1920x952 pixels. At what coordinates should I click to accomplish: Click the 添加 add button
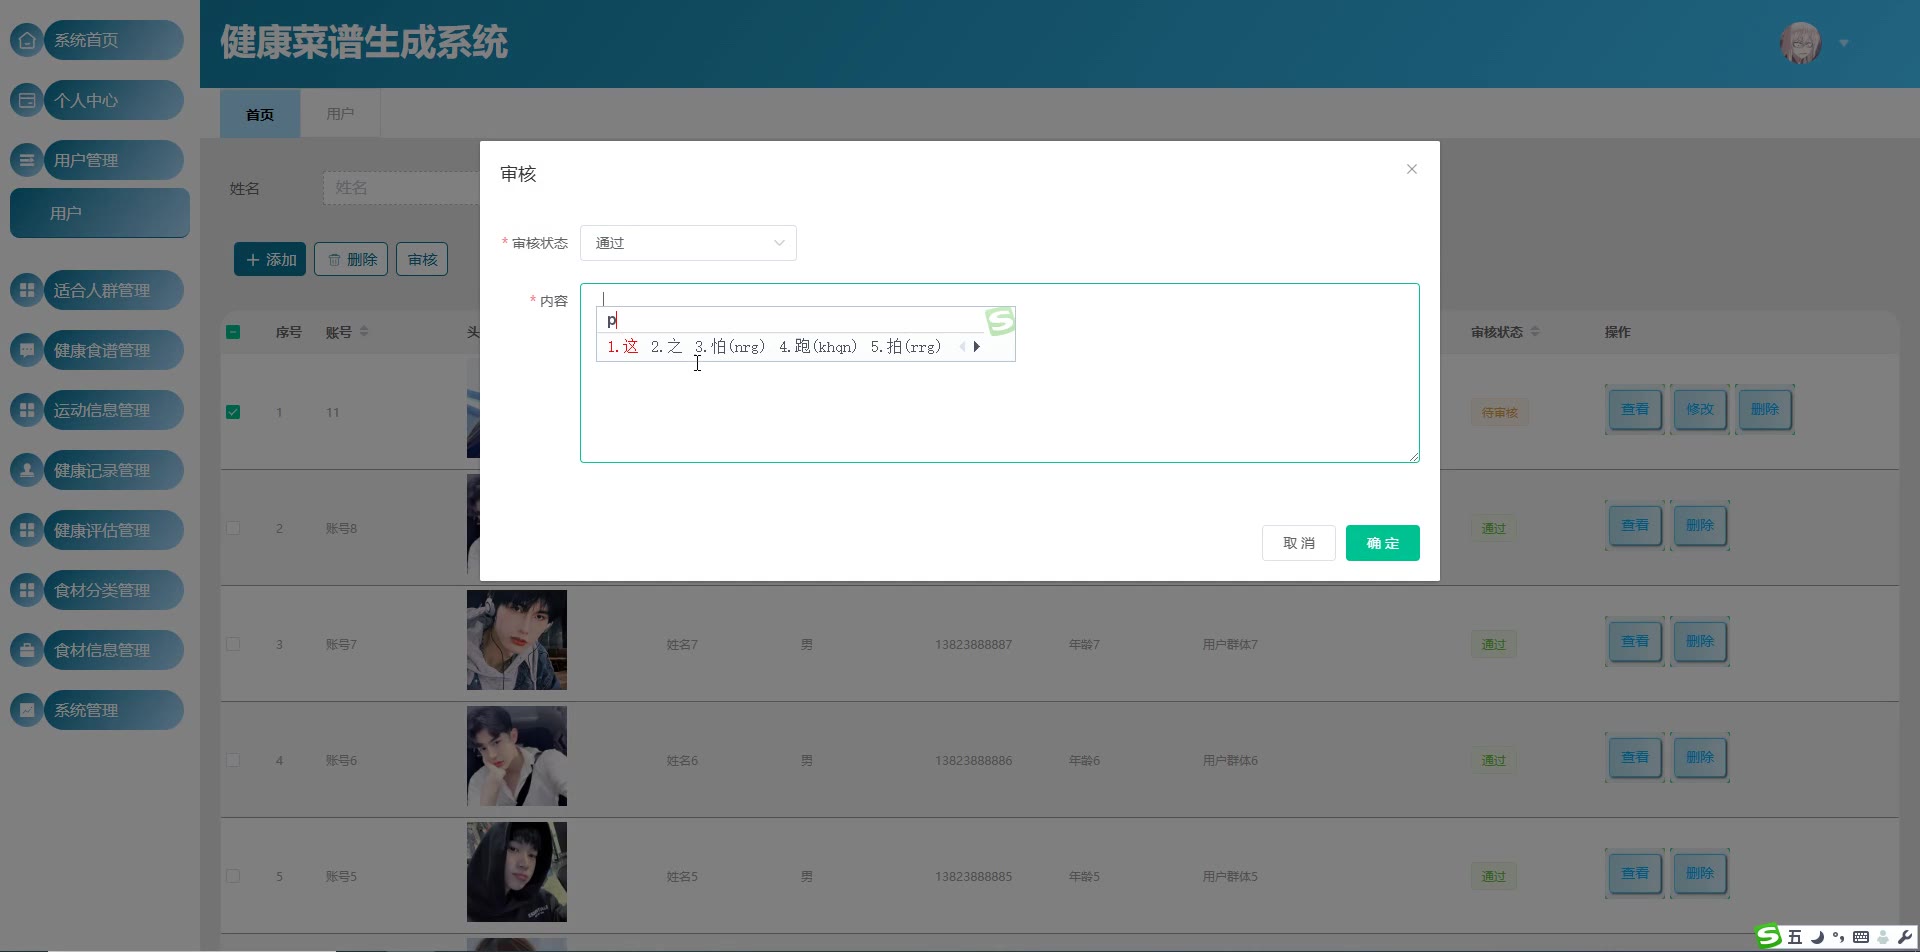point(271,259)
